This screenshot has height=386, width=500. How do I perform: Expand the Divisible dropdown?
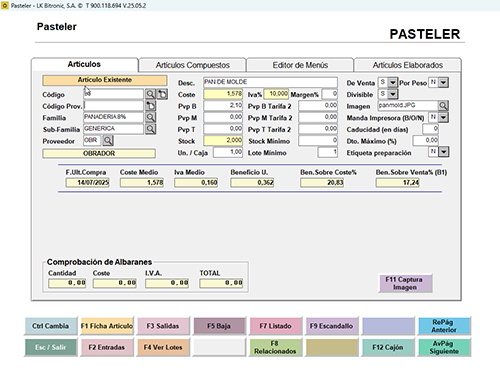click(x=393, y=94)
